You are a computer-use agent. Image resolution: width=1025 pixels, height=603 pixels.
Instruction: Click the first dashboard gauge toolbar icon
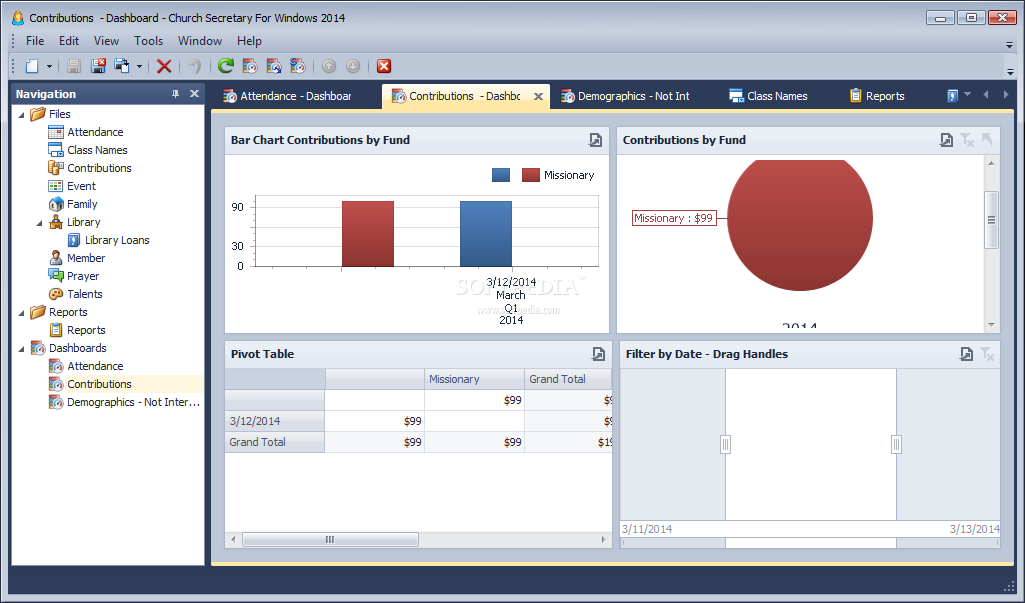pos(250,66)
